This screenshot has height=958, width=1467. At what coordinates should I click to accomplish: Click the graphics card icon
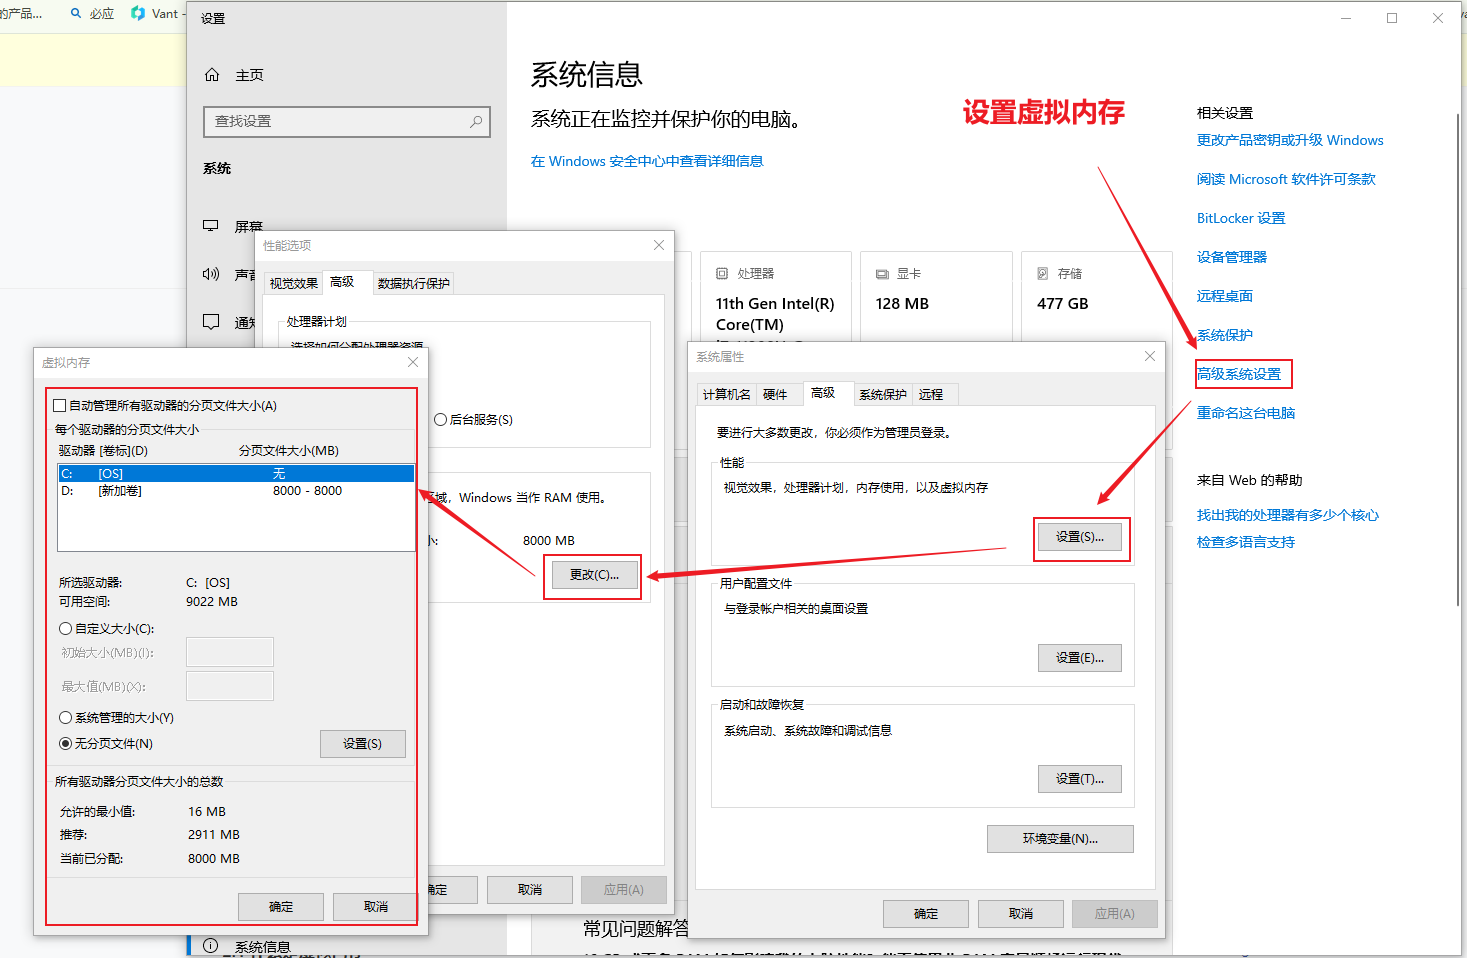click(x=882, y=273)
